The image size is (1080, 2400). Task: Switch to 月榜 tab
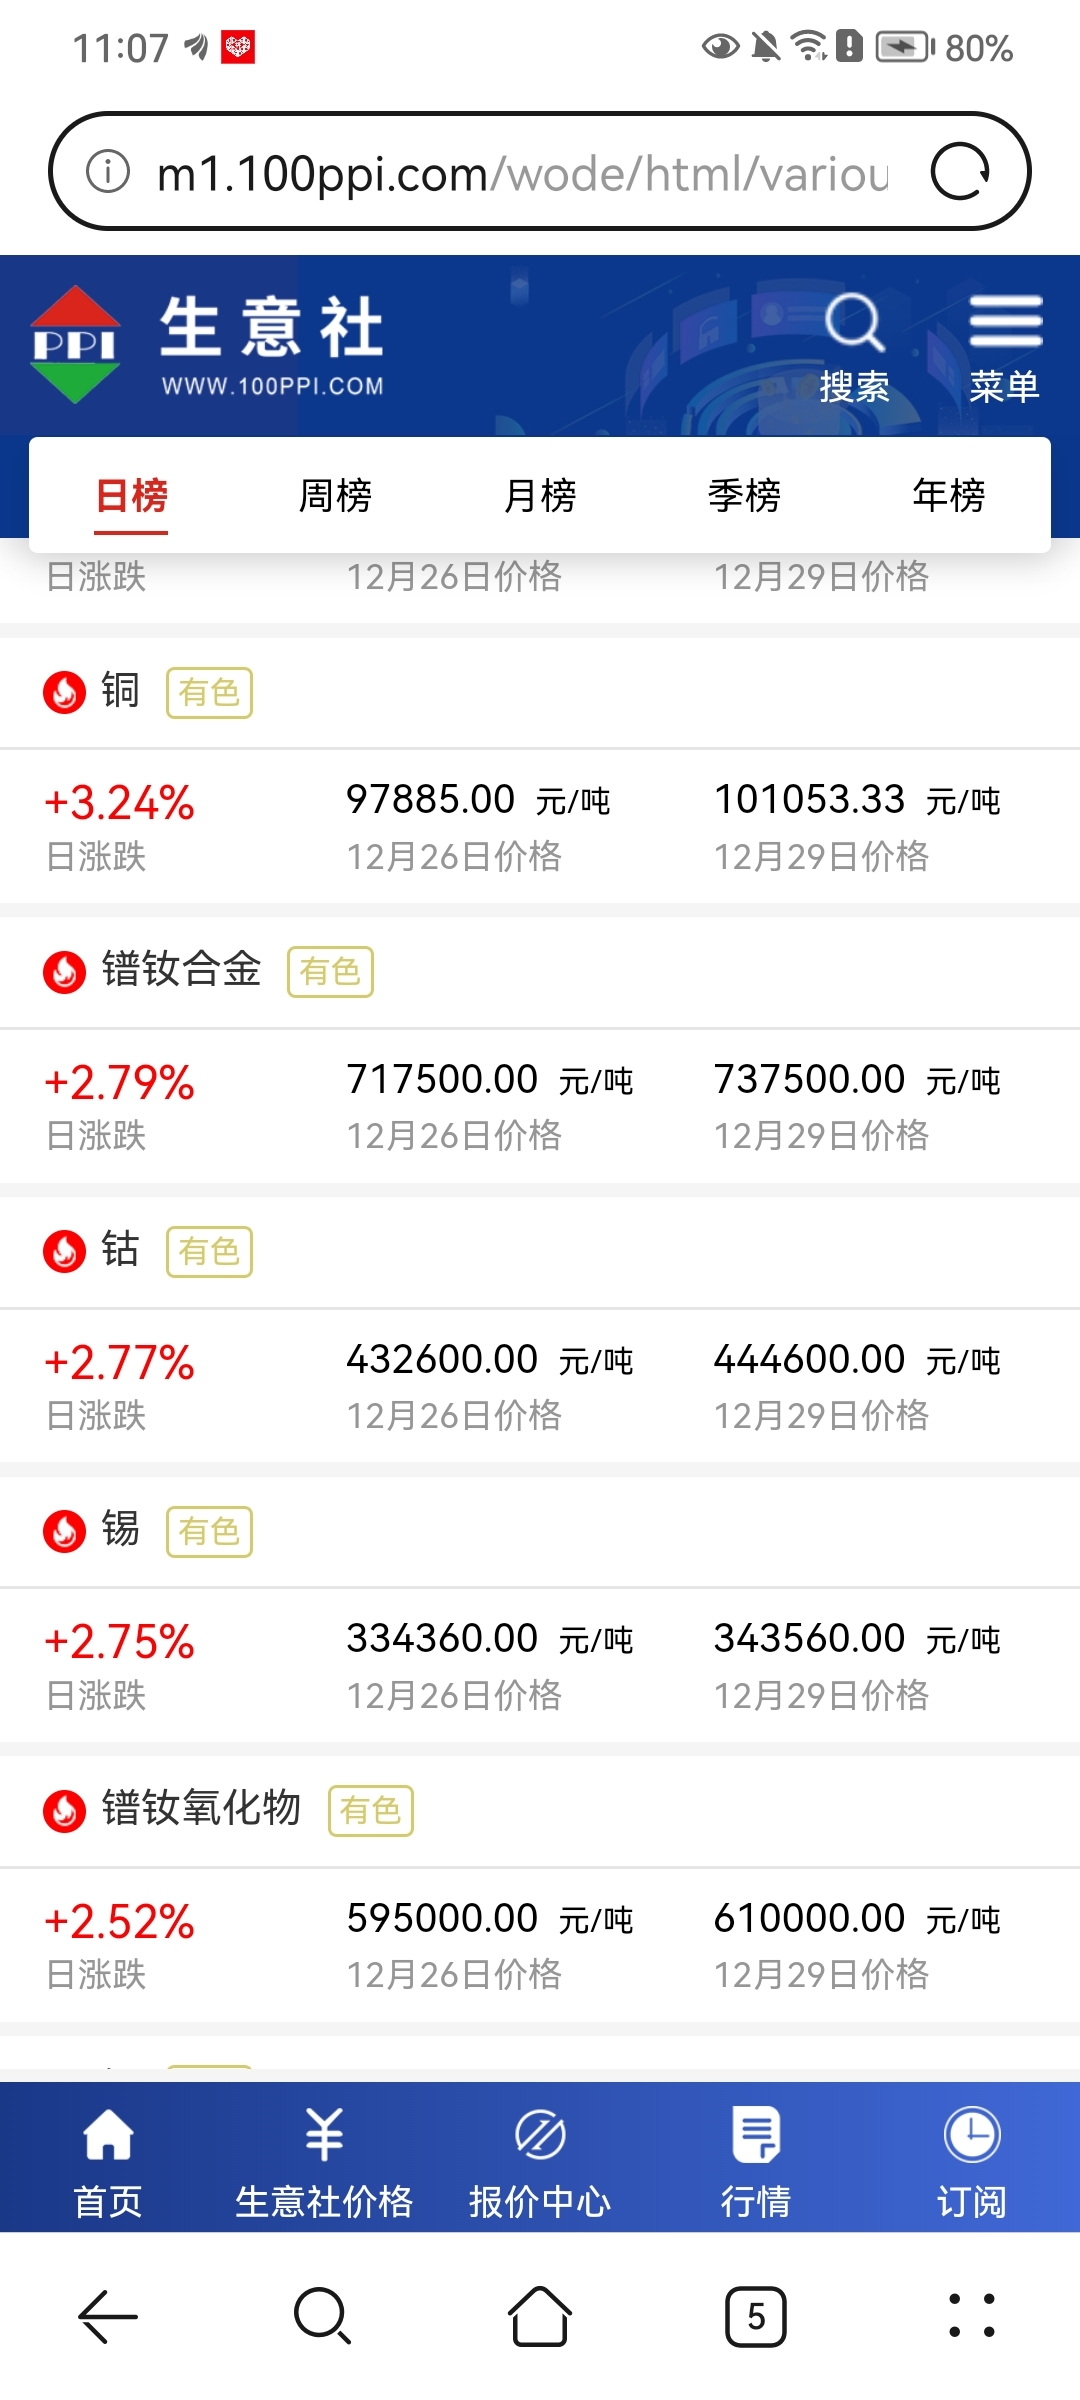click(x=540, y=495)
